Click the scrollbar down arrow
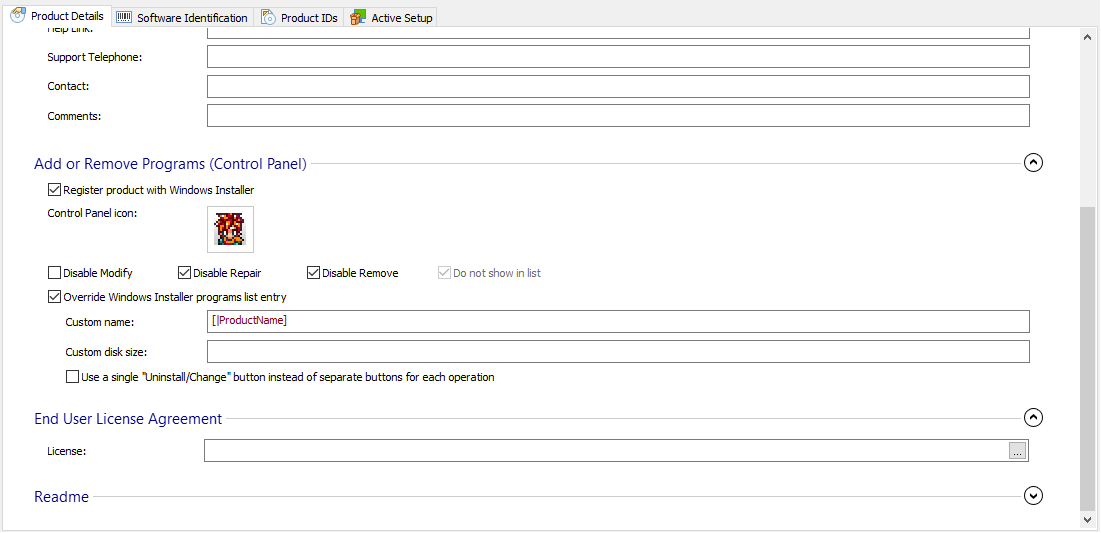The height and width of the screenshot is (533, 1101). click(x=1089, y=520)
